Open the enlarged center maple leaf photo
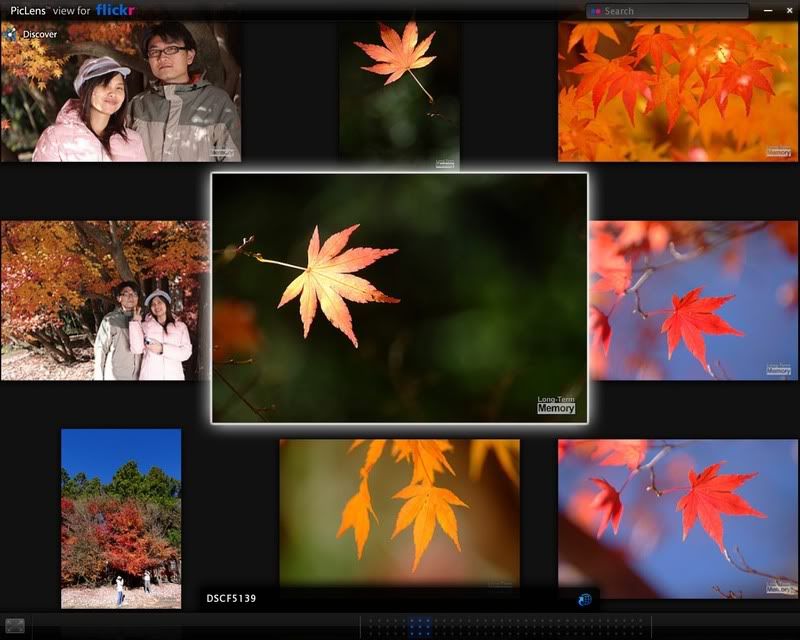Image resolution: width=800 pixels, height=640 pixels. [x=399, y=298]
